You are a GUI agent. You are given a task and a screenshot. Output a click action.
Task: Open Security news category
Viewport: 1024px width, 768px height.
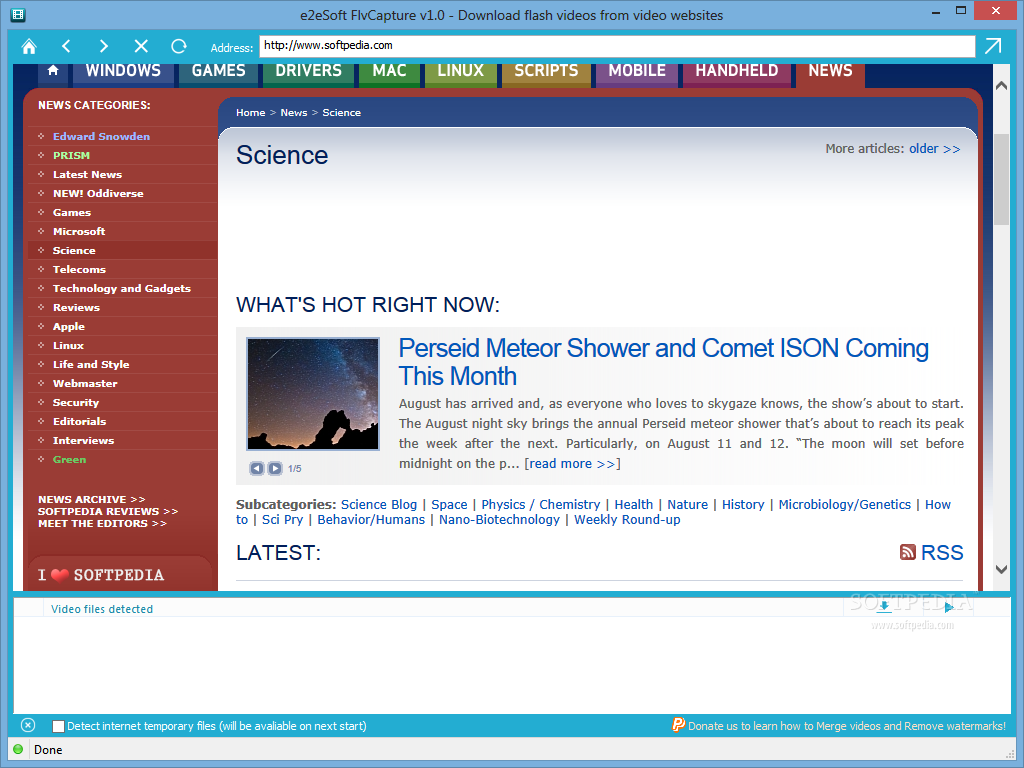click(76, 402)
